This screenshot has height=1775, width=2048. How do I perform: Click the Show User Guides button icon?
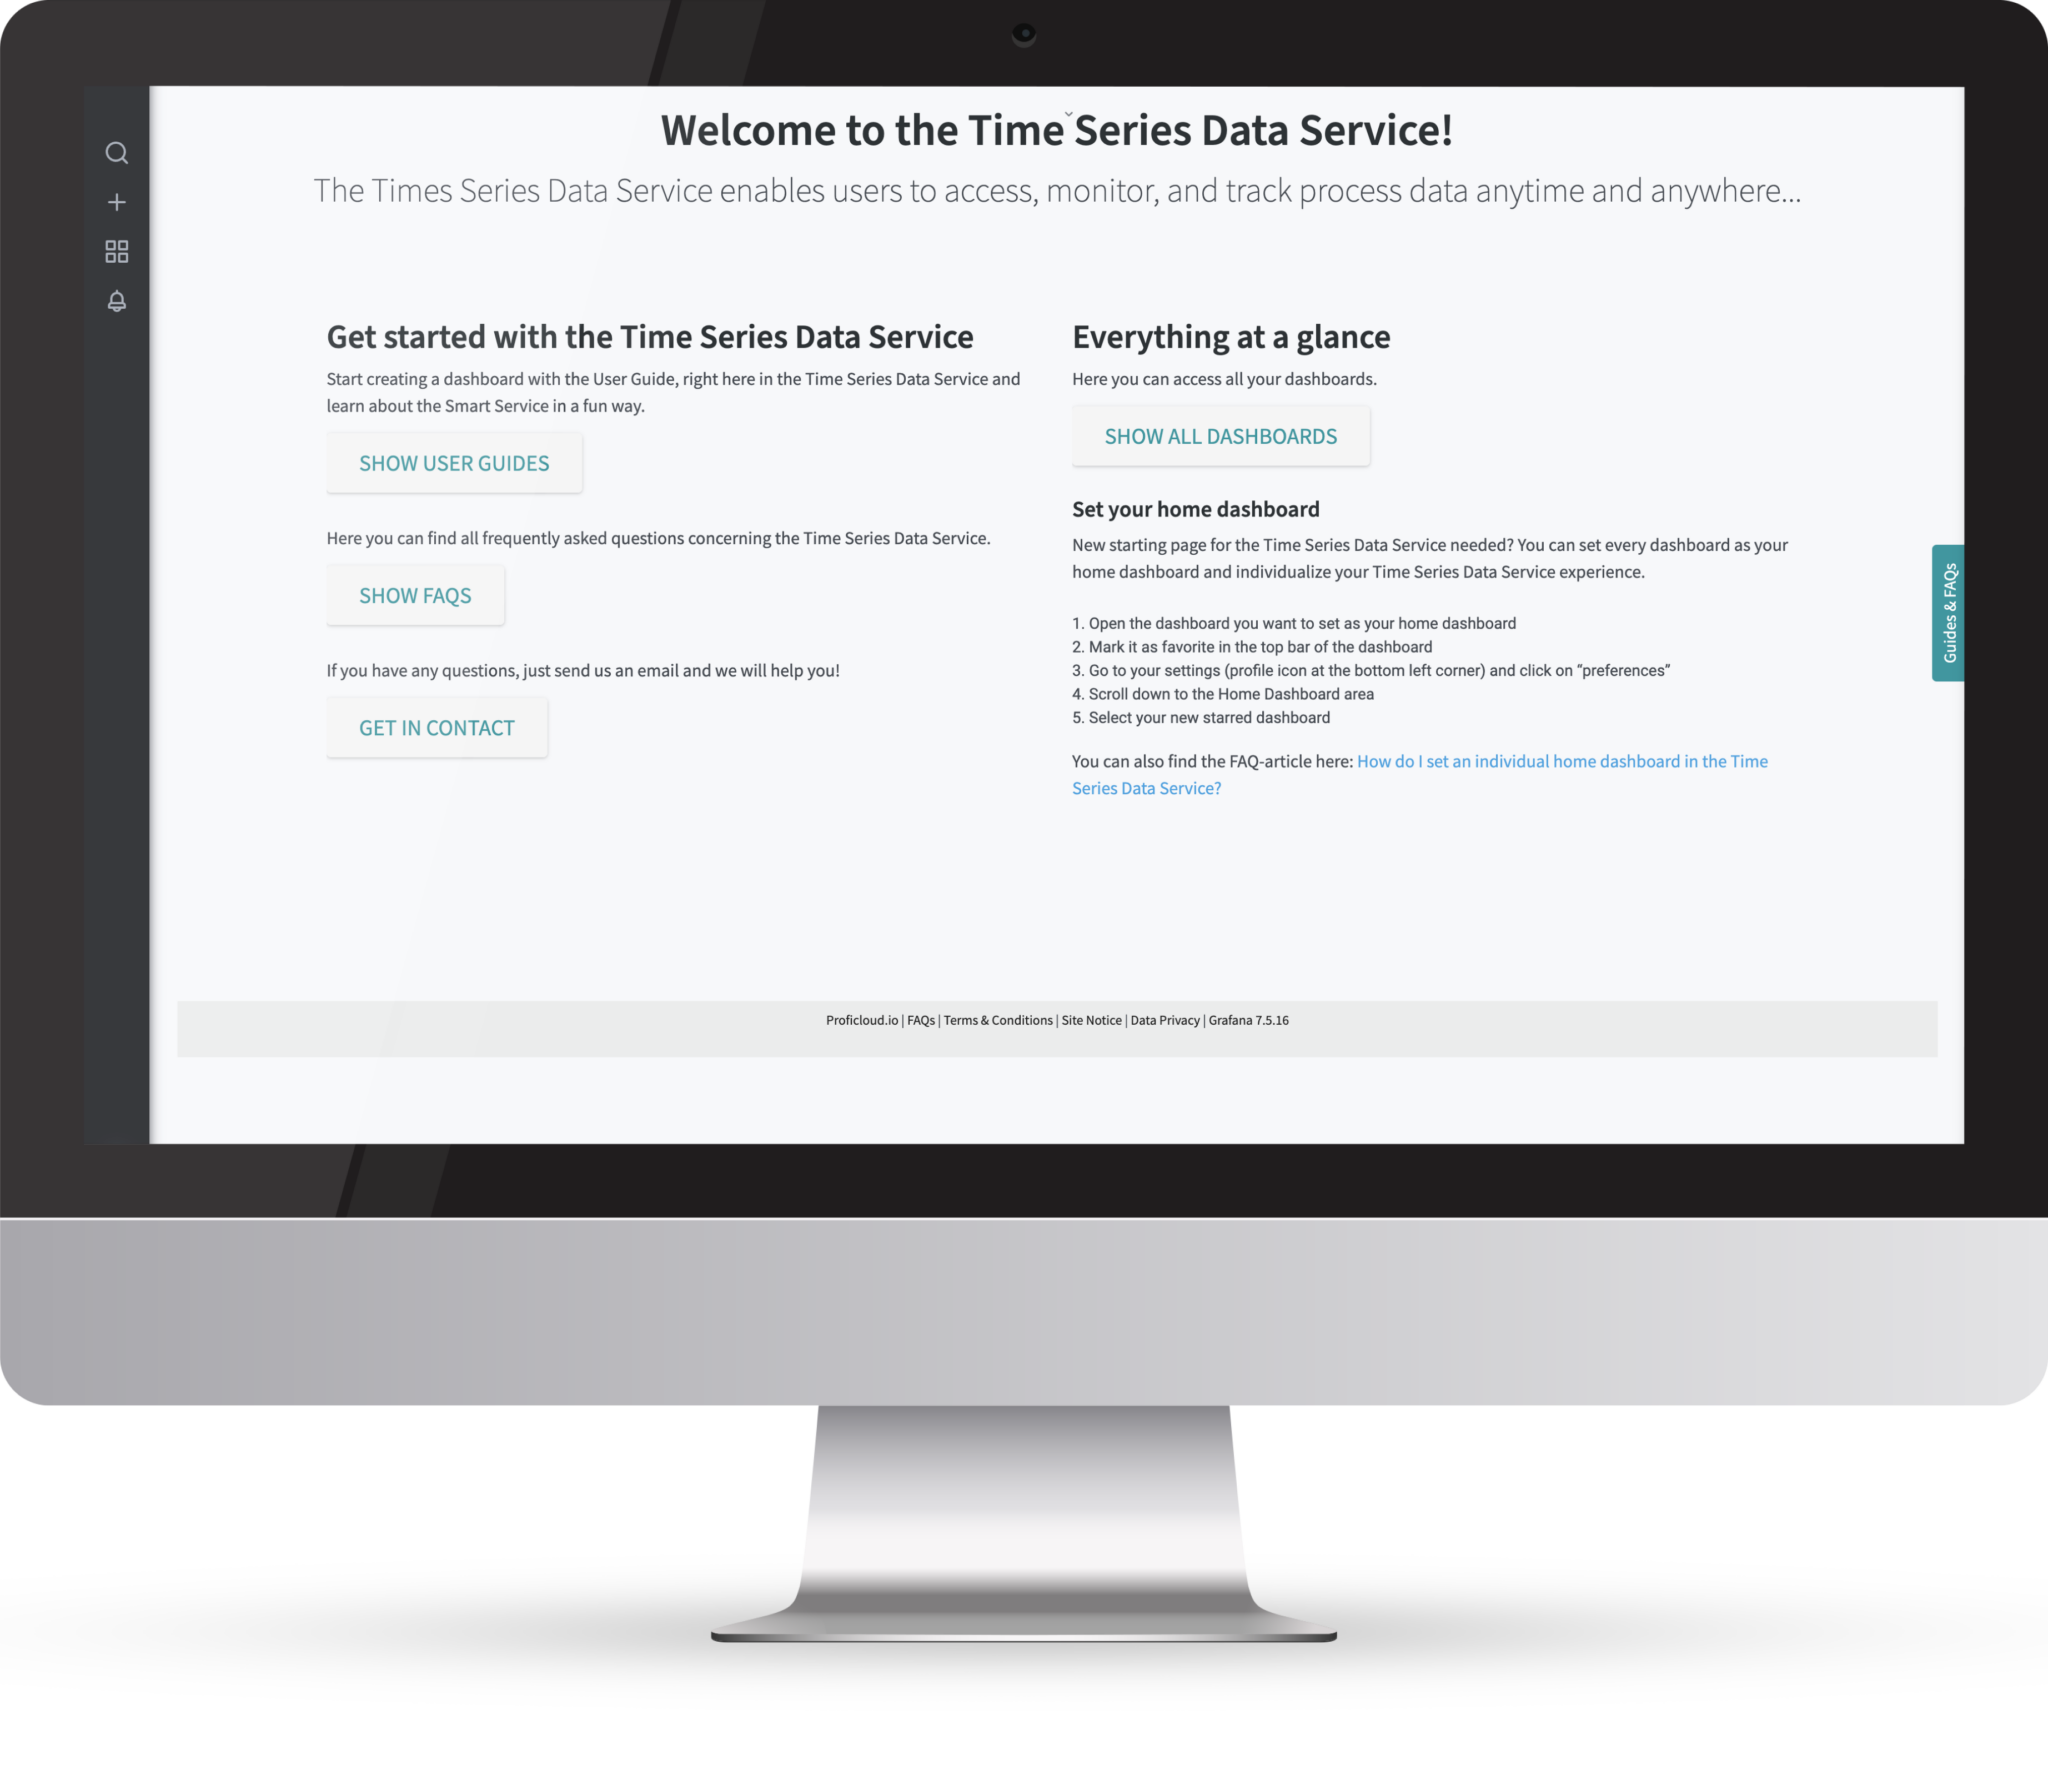pyautogui.click(x=453, y=462)
